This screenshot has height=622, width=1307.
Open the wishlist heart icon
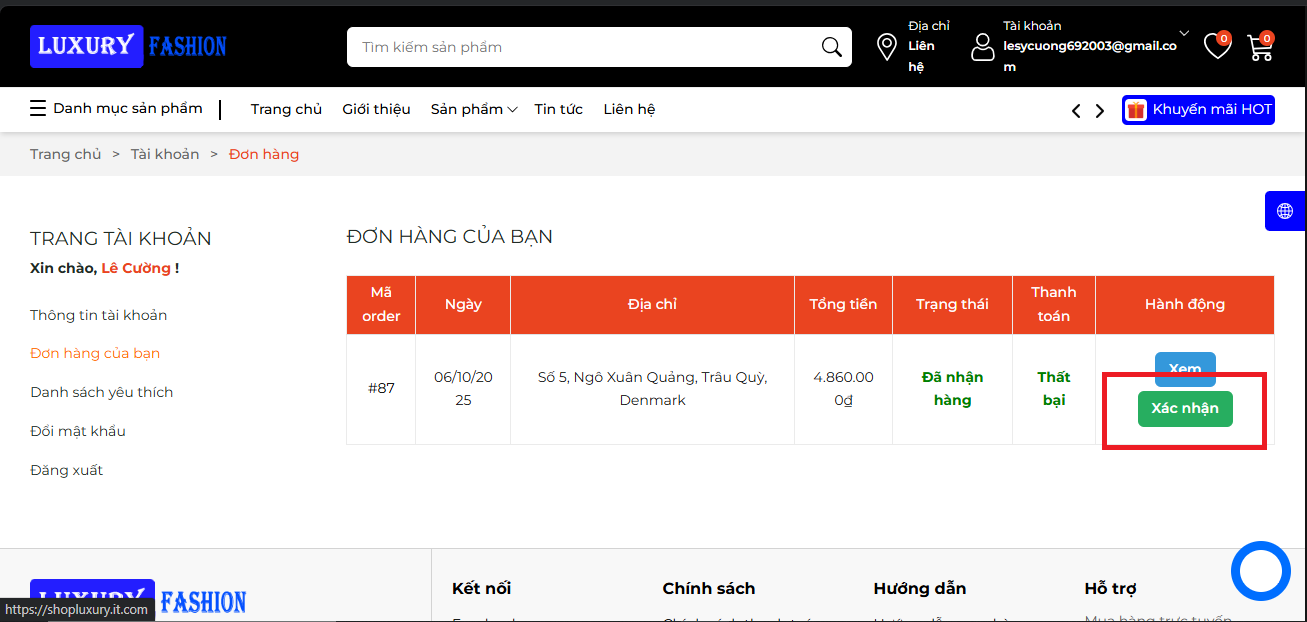pos(1216,46)
